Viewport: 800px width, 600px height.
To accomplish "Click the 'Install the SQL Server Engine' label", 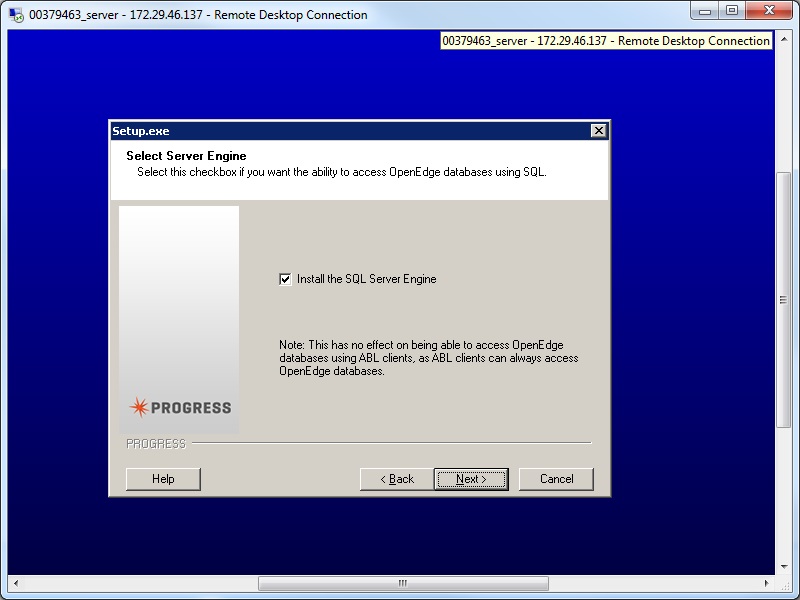I will point(366,279).
